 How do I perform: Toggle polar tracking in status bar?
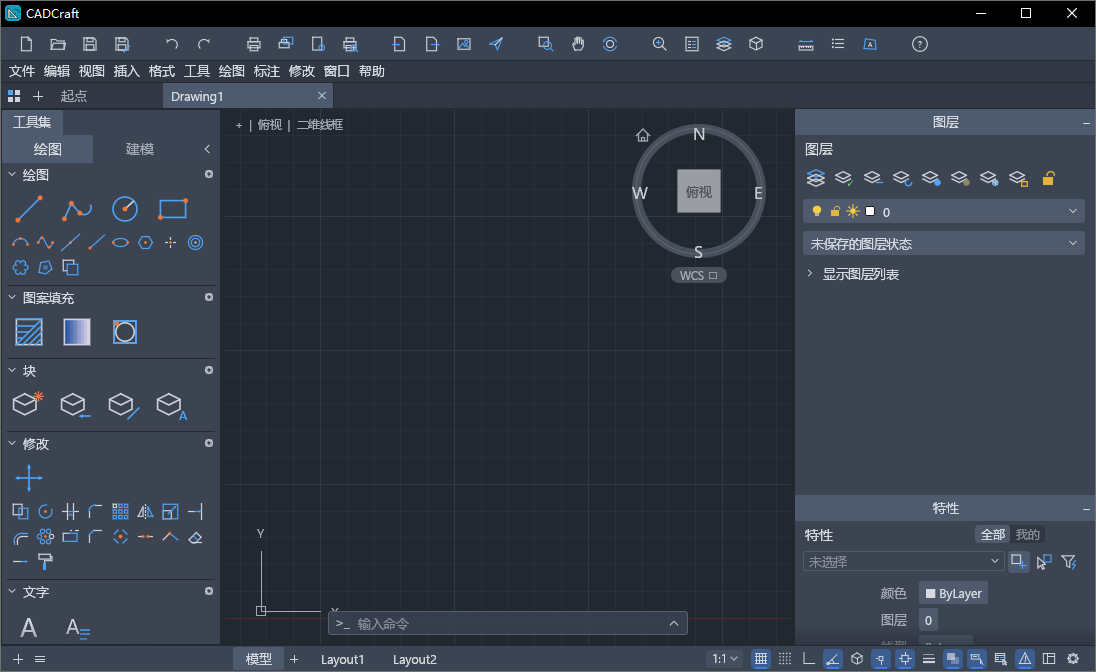(x=832, y=659)
